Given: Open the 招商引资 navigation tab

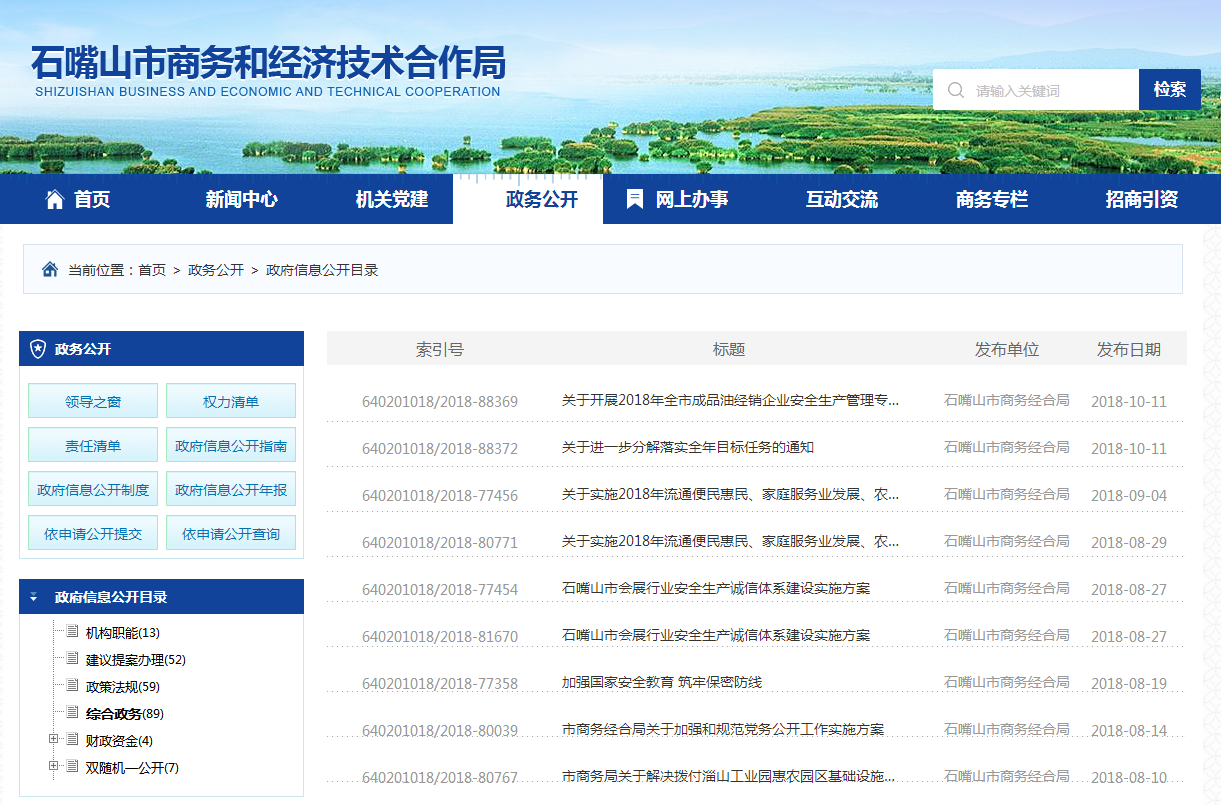Looking at the screenshot, I should tap(1141, 199).
